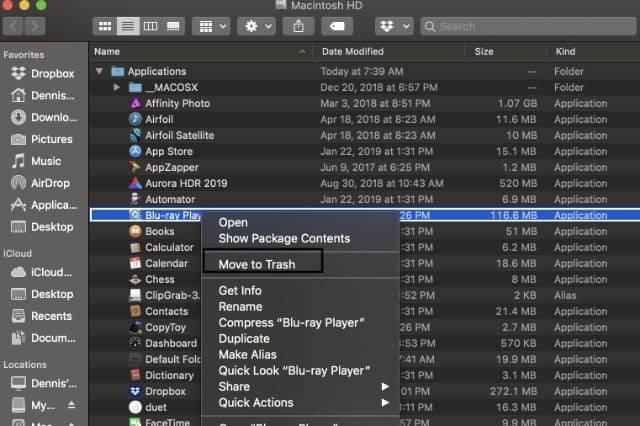The width and height of the screenshot is (640, 426).
Task: Click the Share toolbar button
Action: click(299, 26)
